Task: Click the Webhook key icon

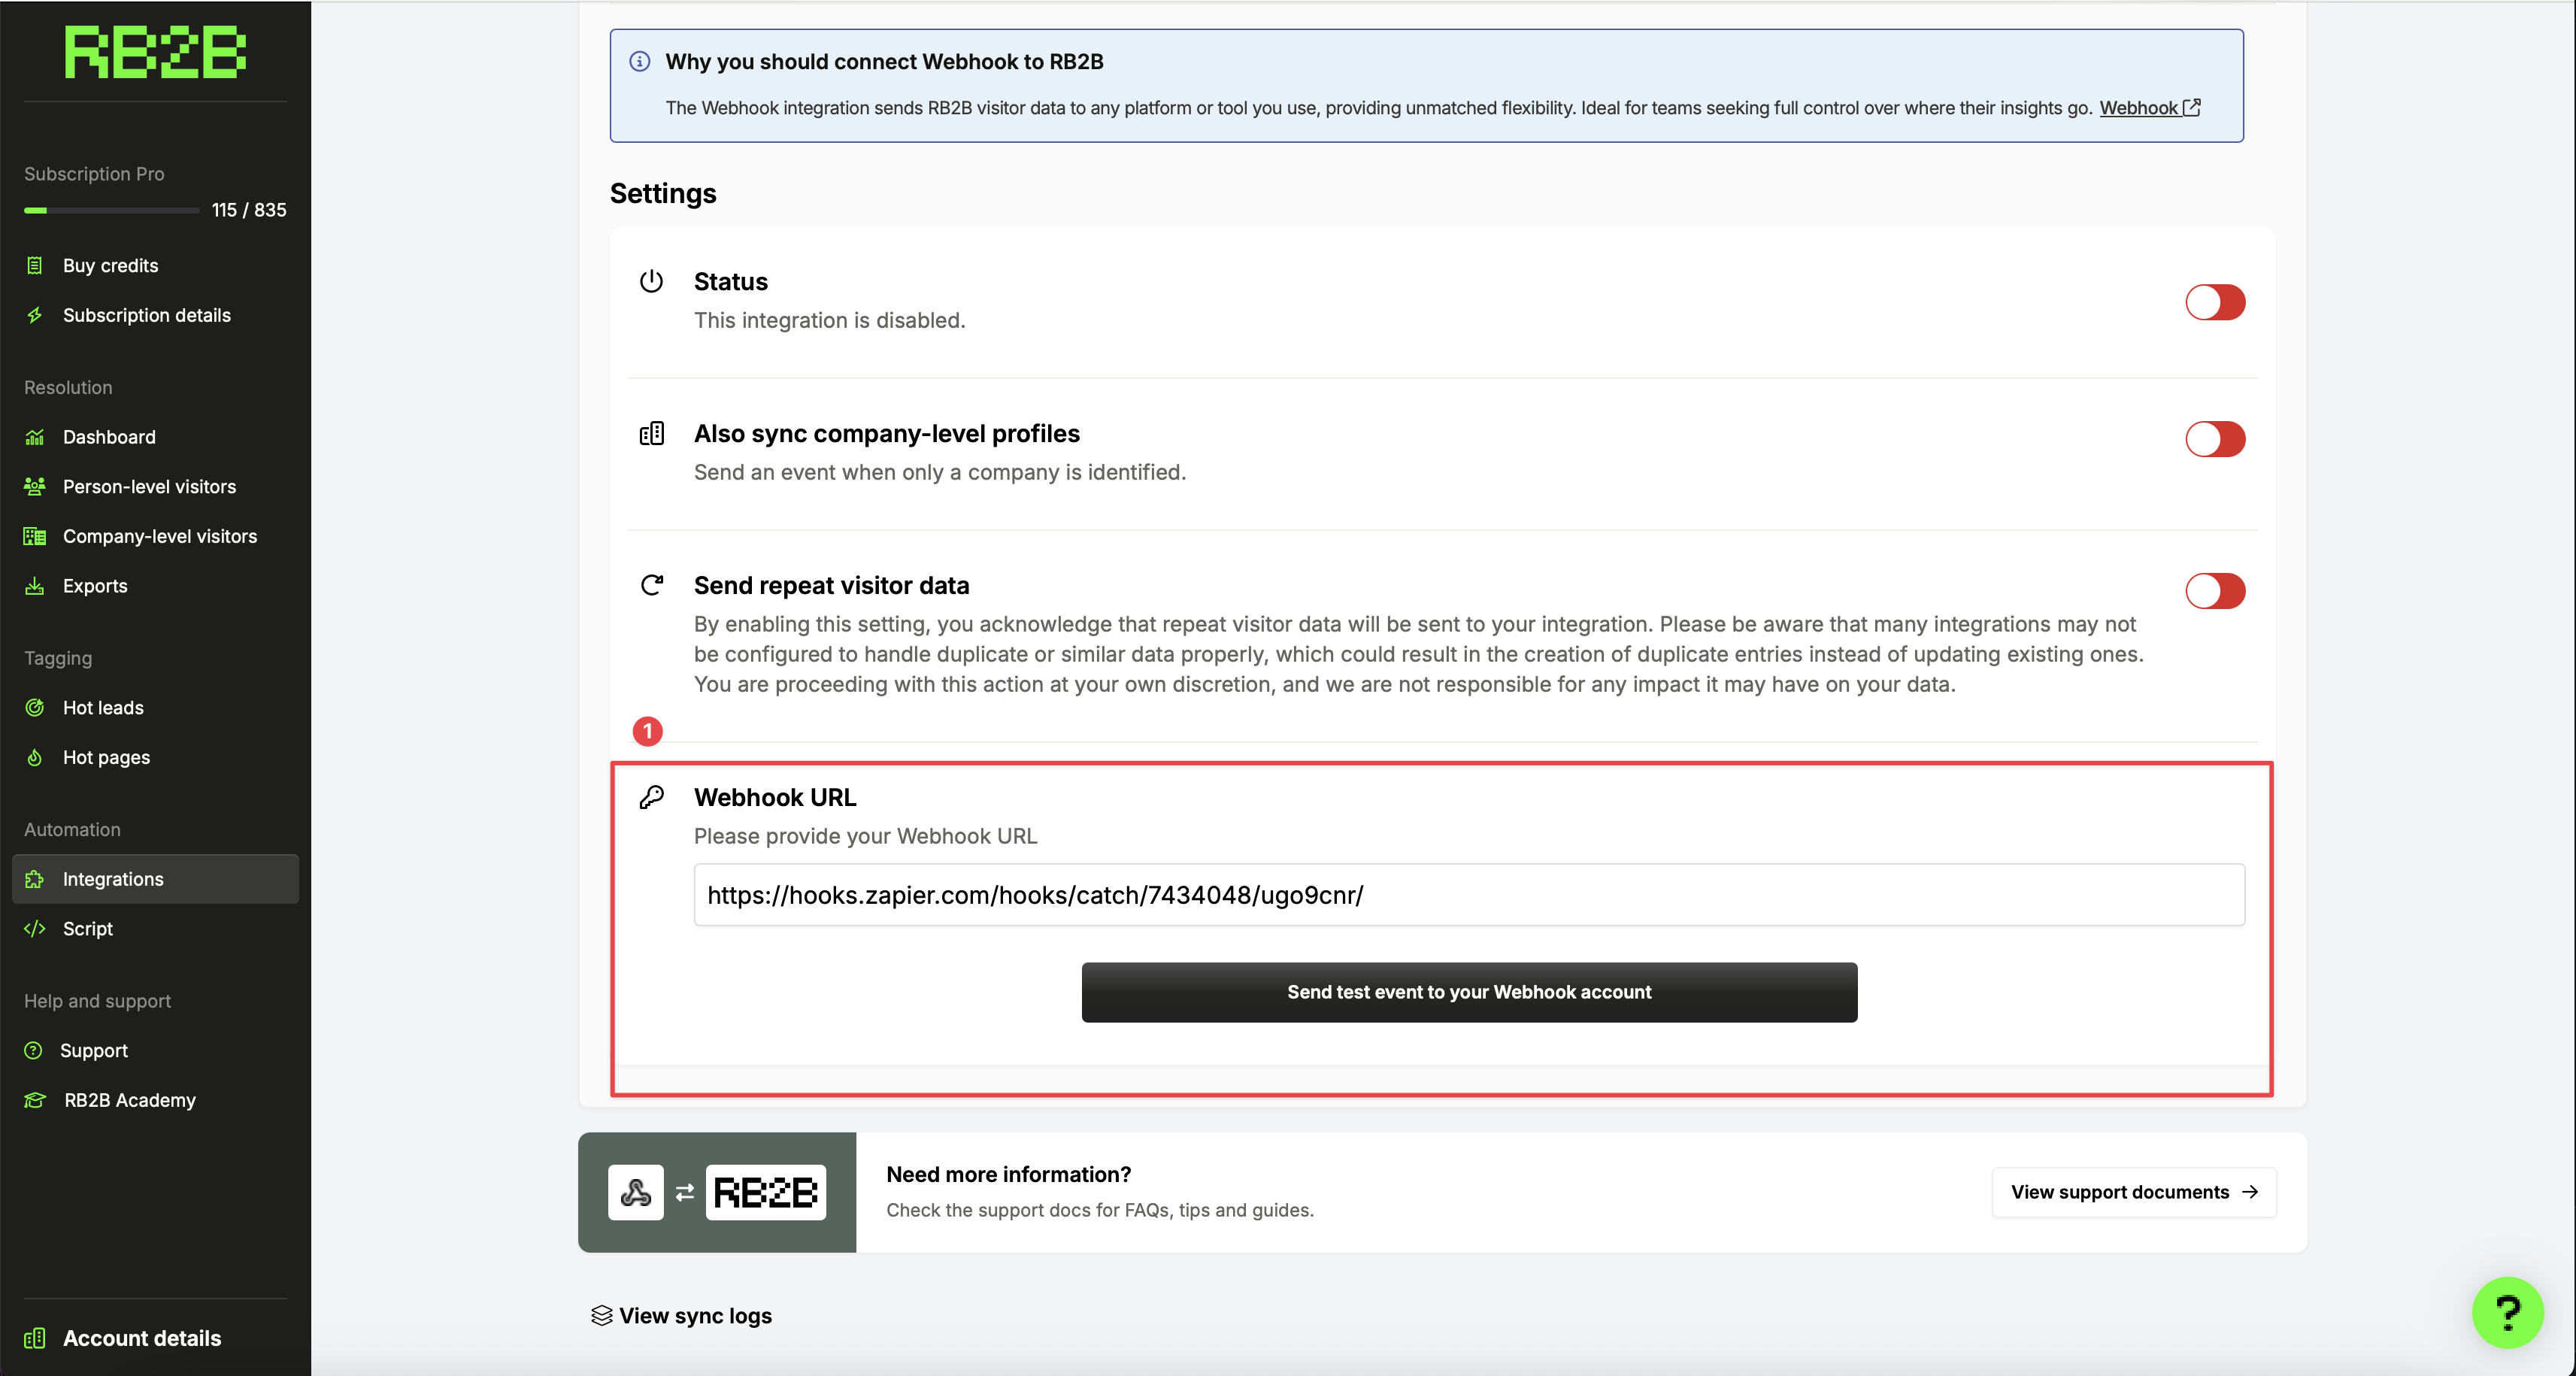Action: tap(651, 797)
